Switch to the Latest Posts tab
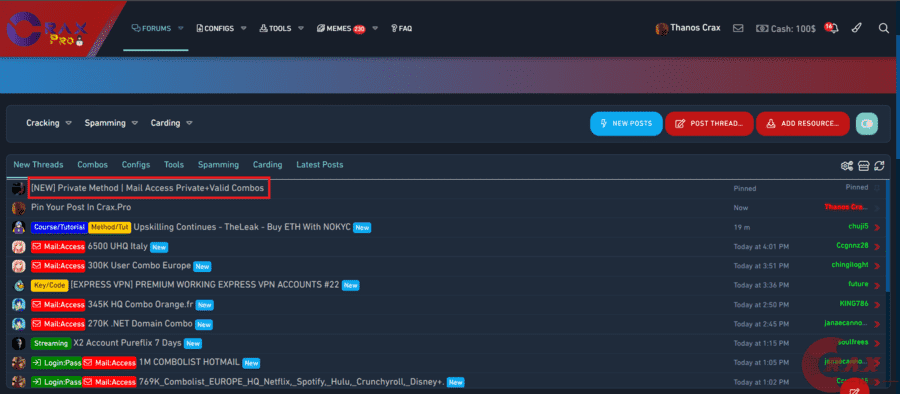 point(320,165)
